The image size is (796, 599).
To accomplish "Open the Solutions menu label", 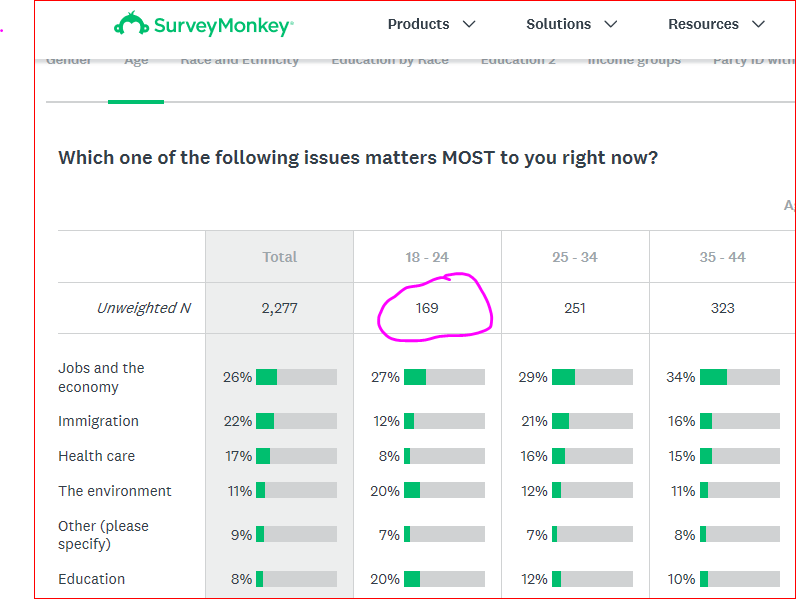I will pyautogui.click(x=560, y=24).
